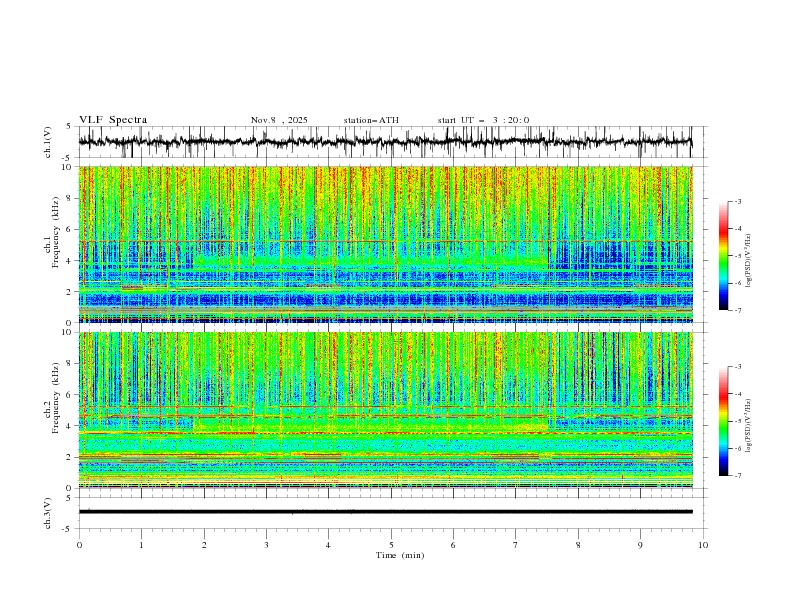Click the ch.2 spectrogram panel

coord(385,410)
